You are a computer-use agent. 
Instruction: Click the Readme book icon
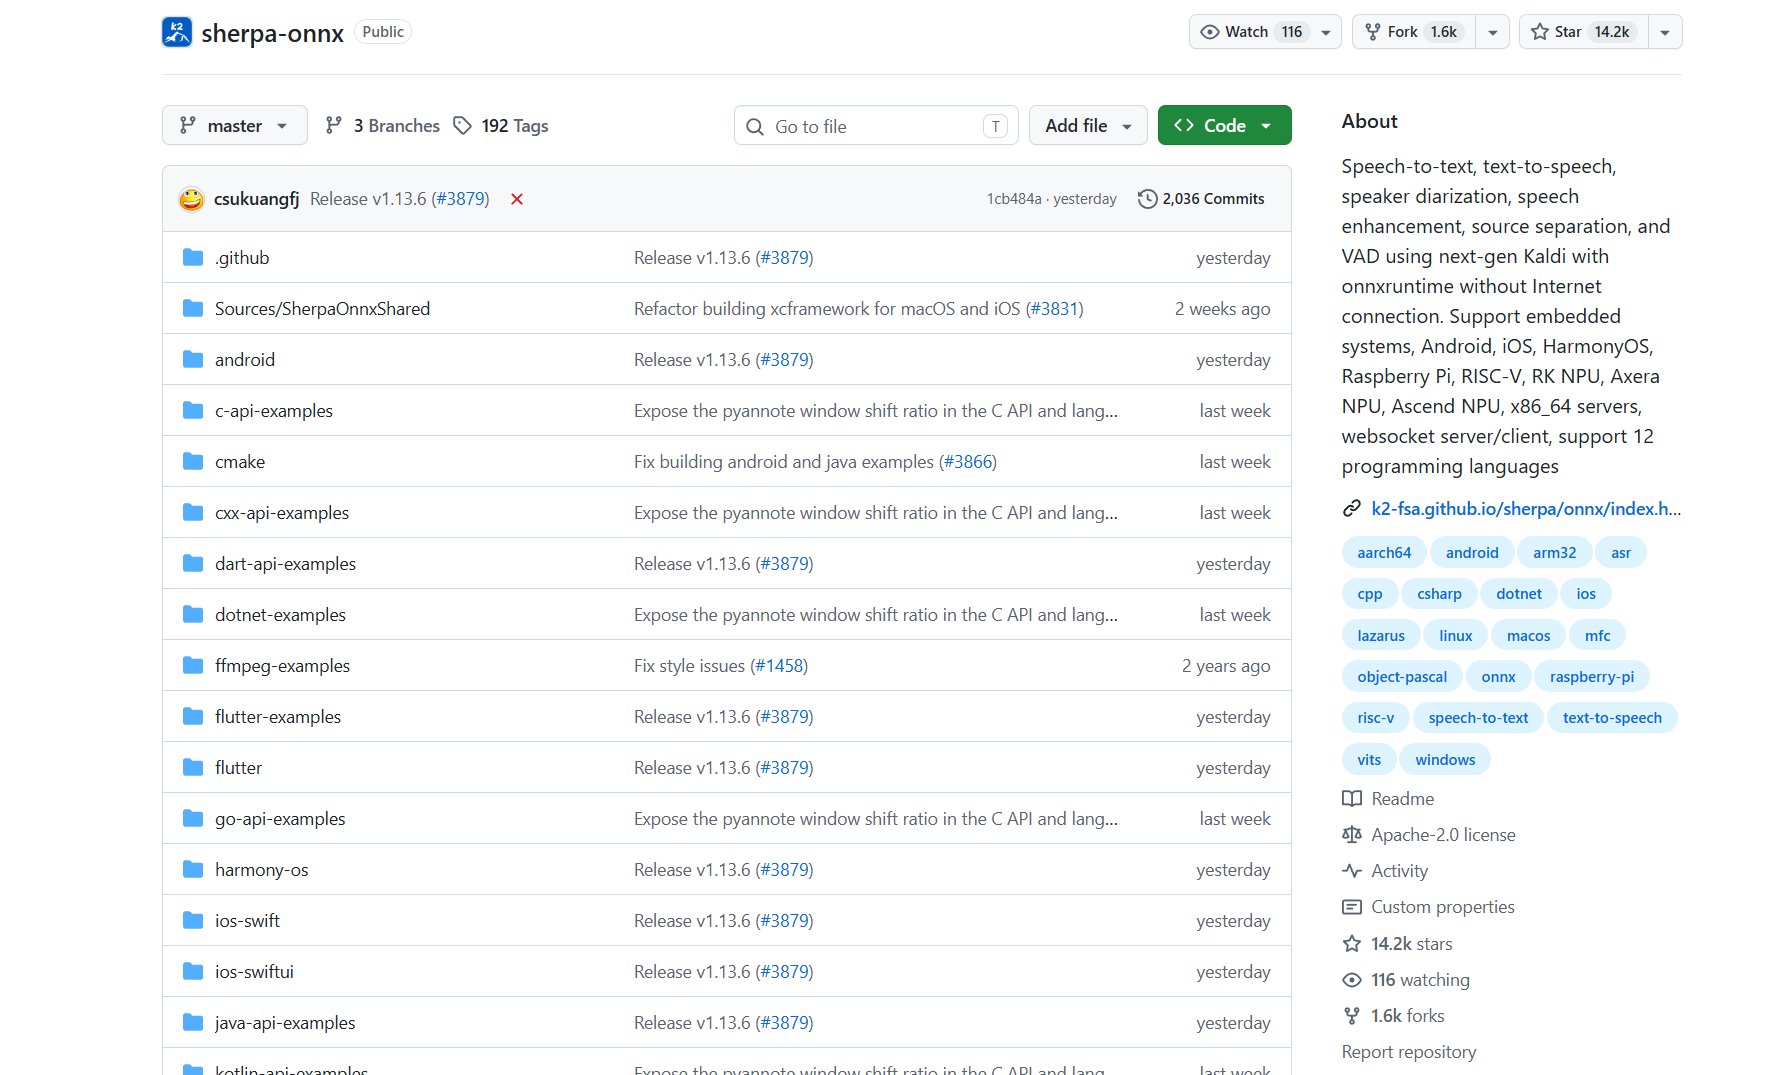click(x=1352, y=799)
